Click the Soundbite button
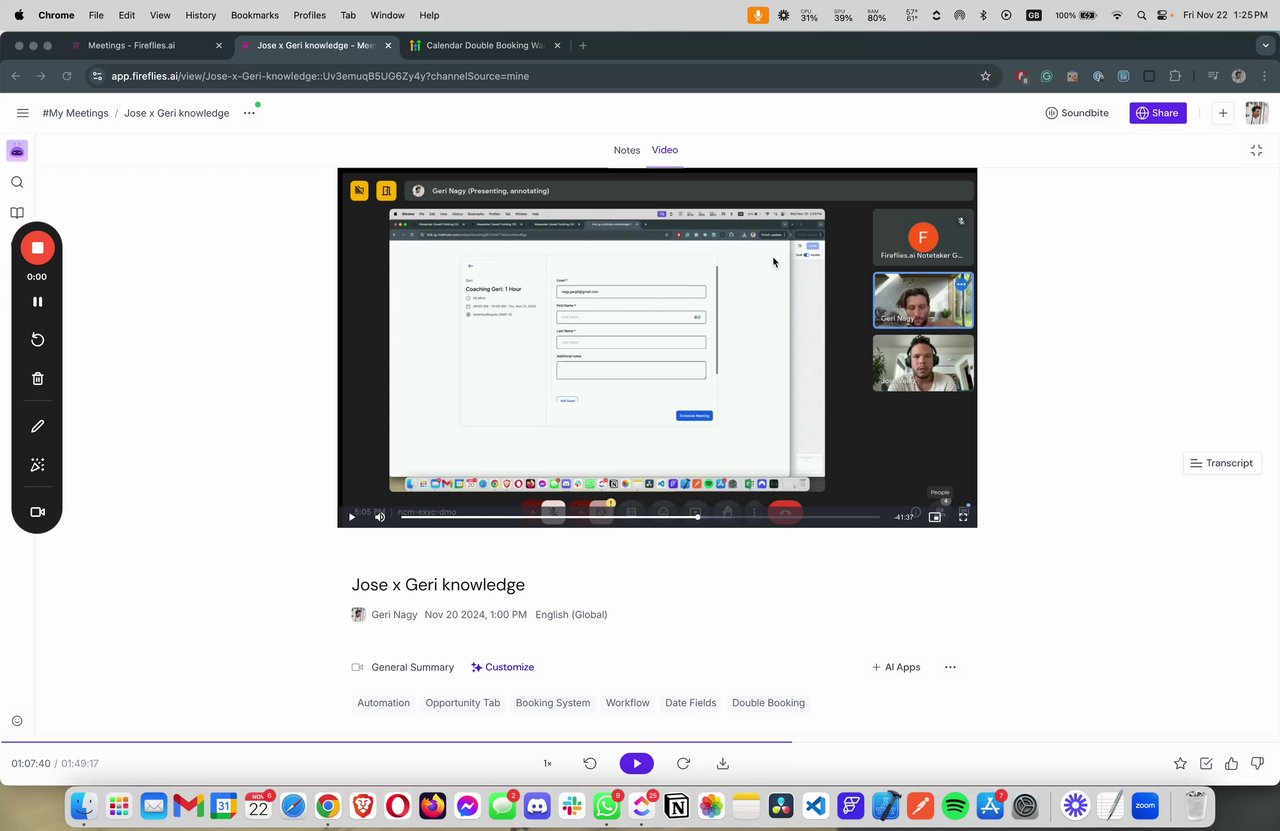The width and height of the screenshot is (1280, 831). 1077,113
